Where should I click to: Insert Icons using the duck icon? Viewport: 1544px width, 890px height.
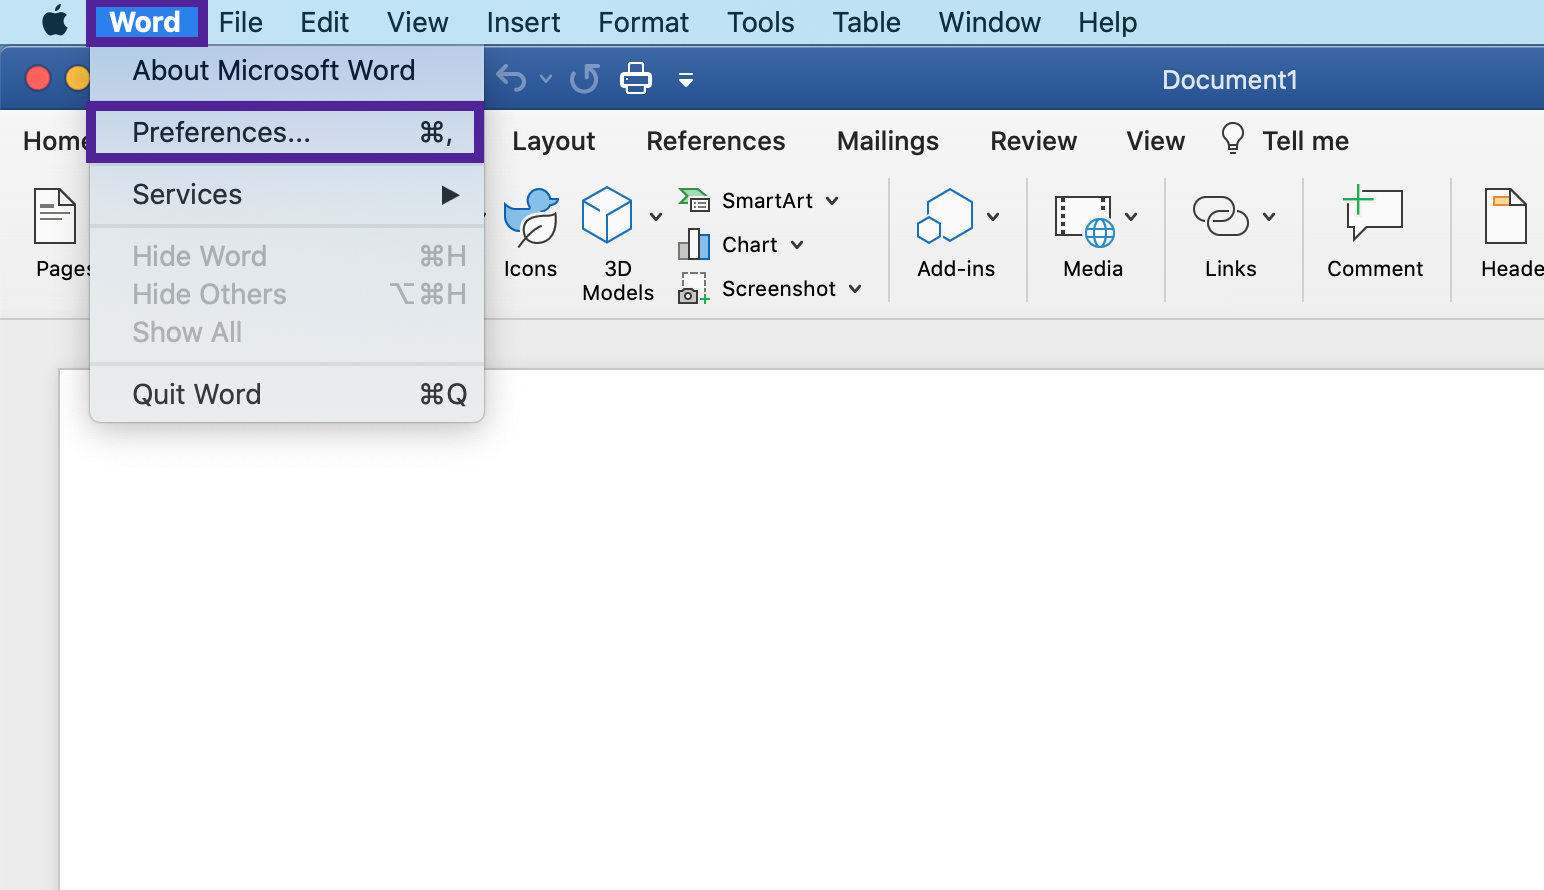click(x=531, y=216)
